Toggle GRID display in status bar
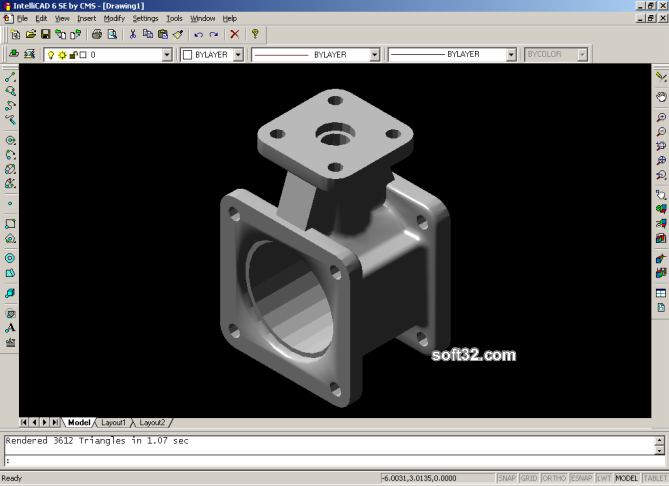The image size is (669, 486). 529,478
